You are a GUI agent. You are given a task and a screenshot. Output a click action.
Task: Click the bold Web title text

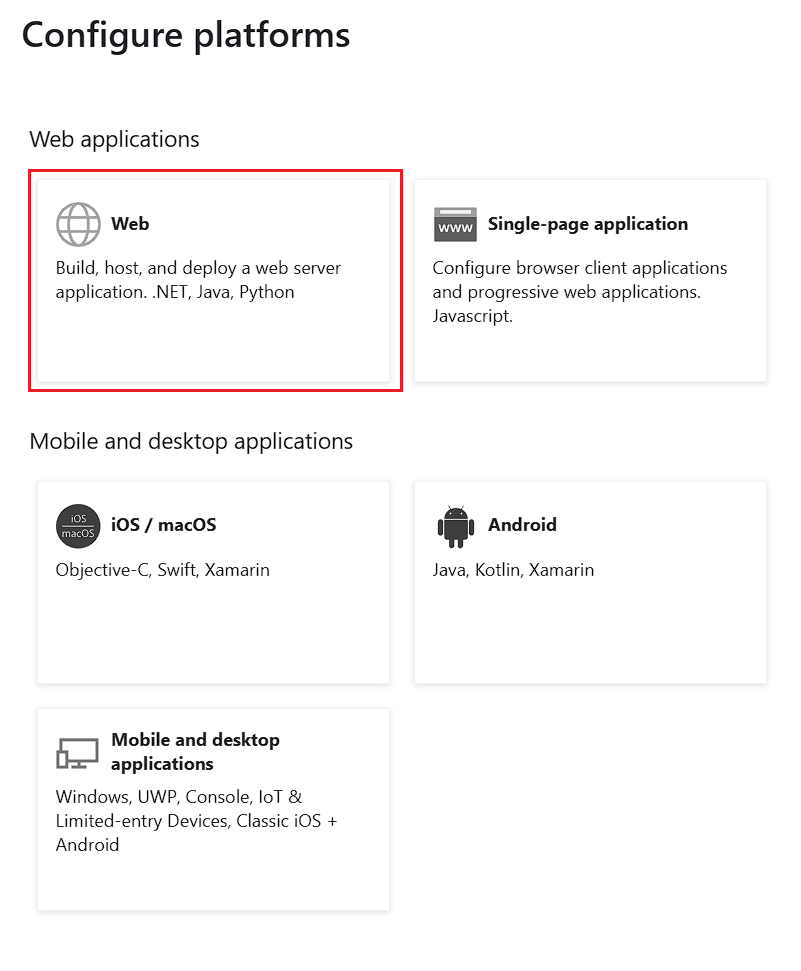click(x=130, y=224)
